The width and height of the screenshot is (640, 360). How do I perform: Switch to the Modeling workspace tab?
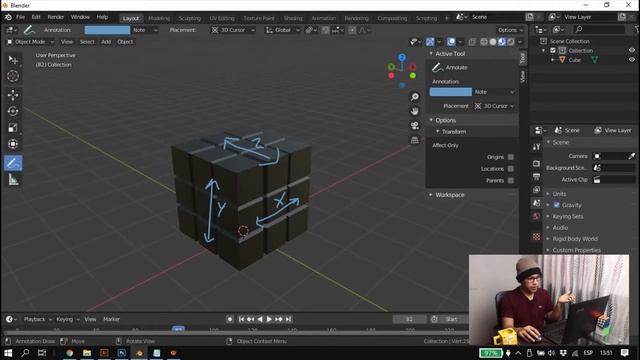(159, 18)
